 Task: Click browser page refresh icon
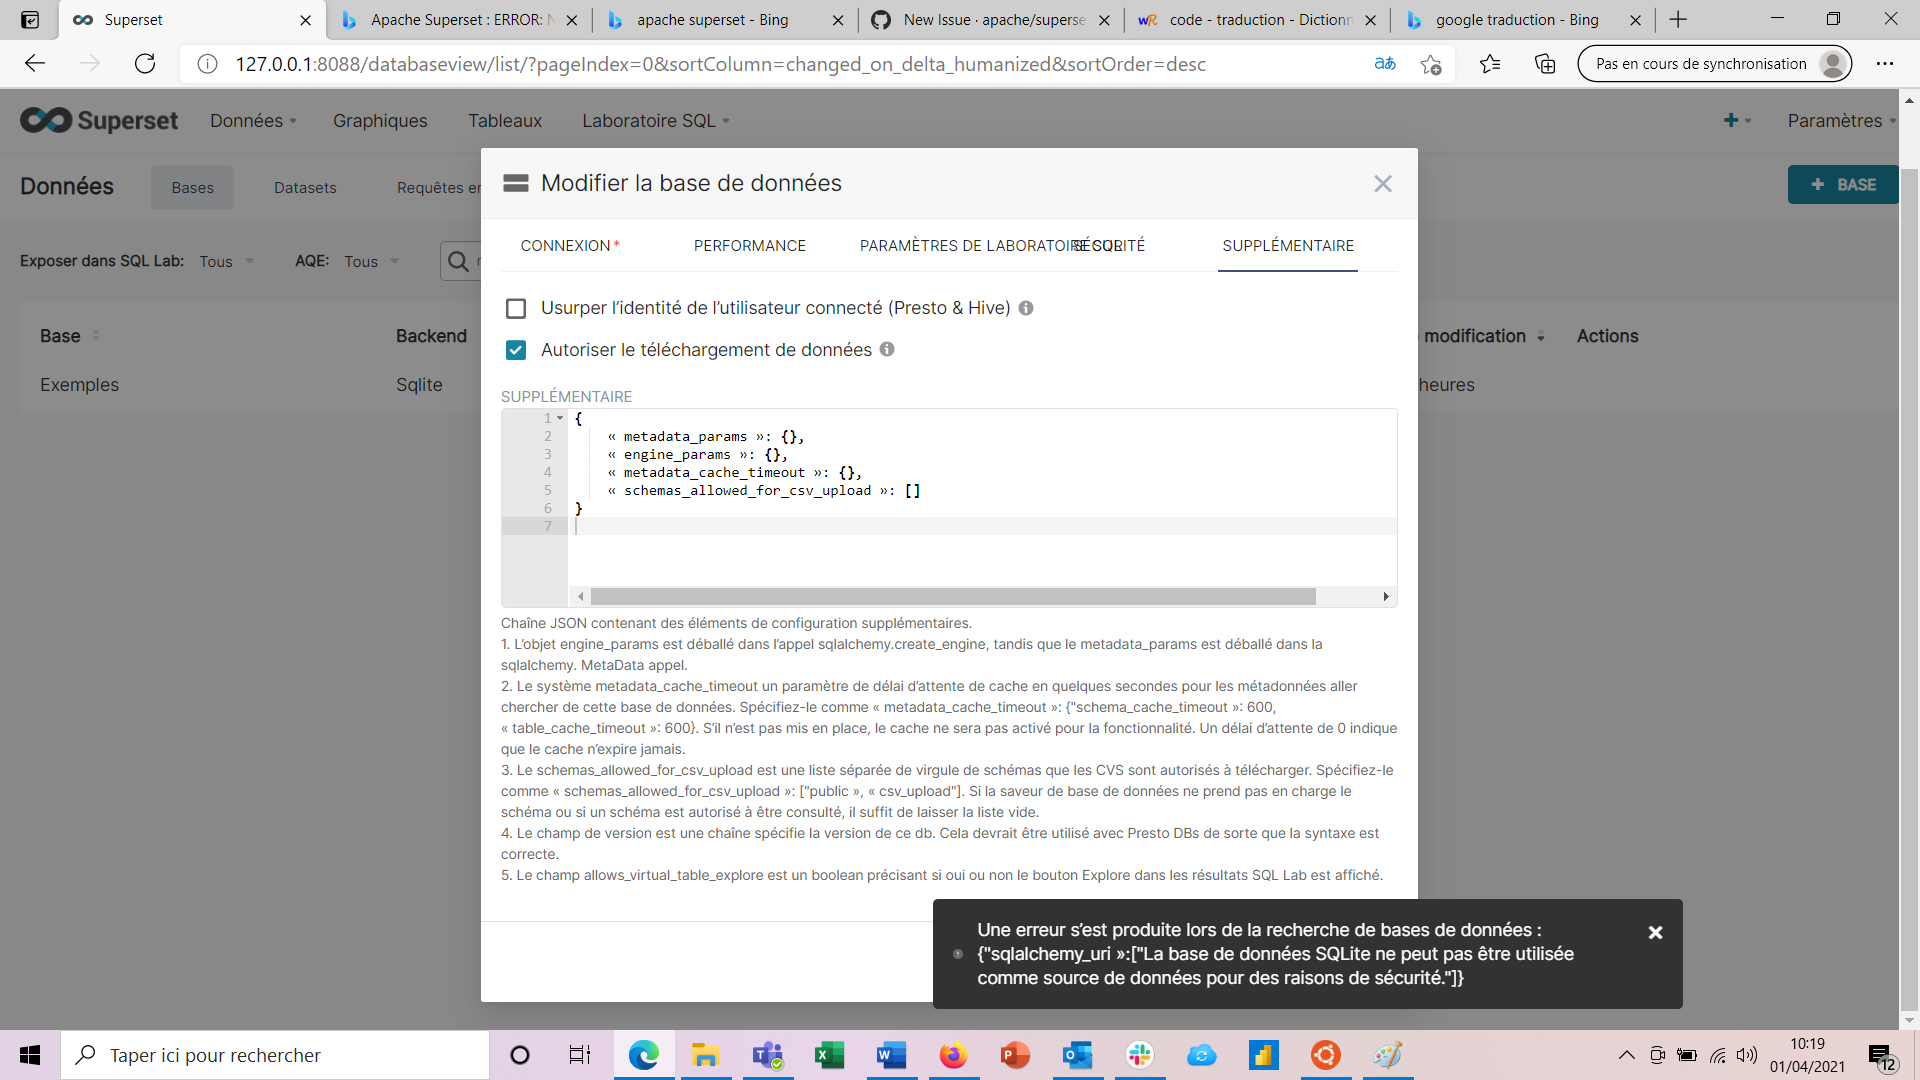click(x=145, y=64)
